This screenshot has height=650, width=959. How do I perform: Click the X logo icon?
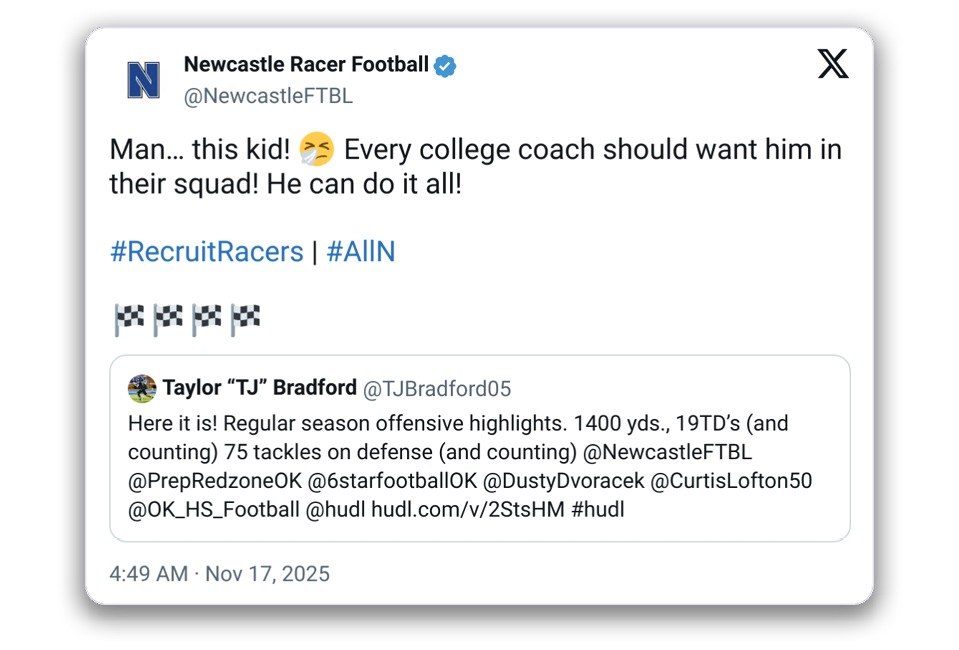pos(832,65)
